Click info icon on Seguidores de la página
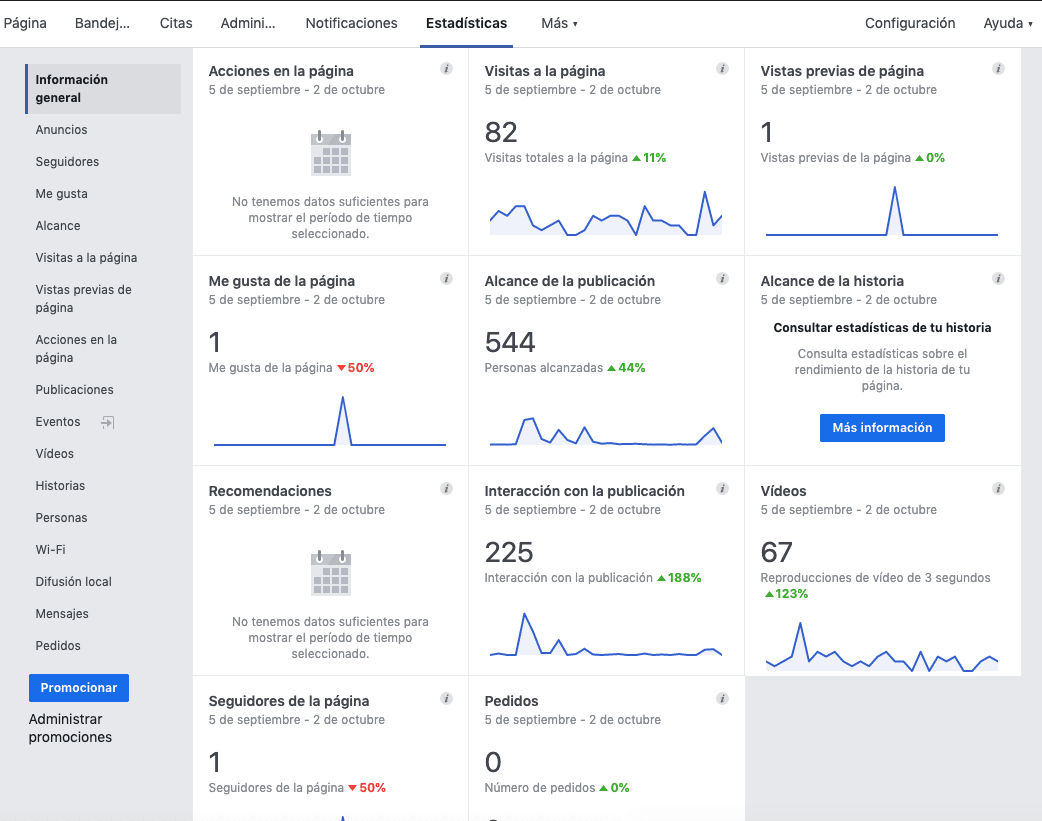This screenshot has width=1042, height=821. point(446,699)
